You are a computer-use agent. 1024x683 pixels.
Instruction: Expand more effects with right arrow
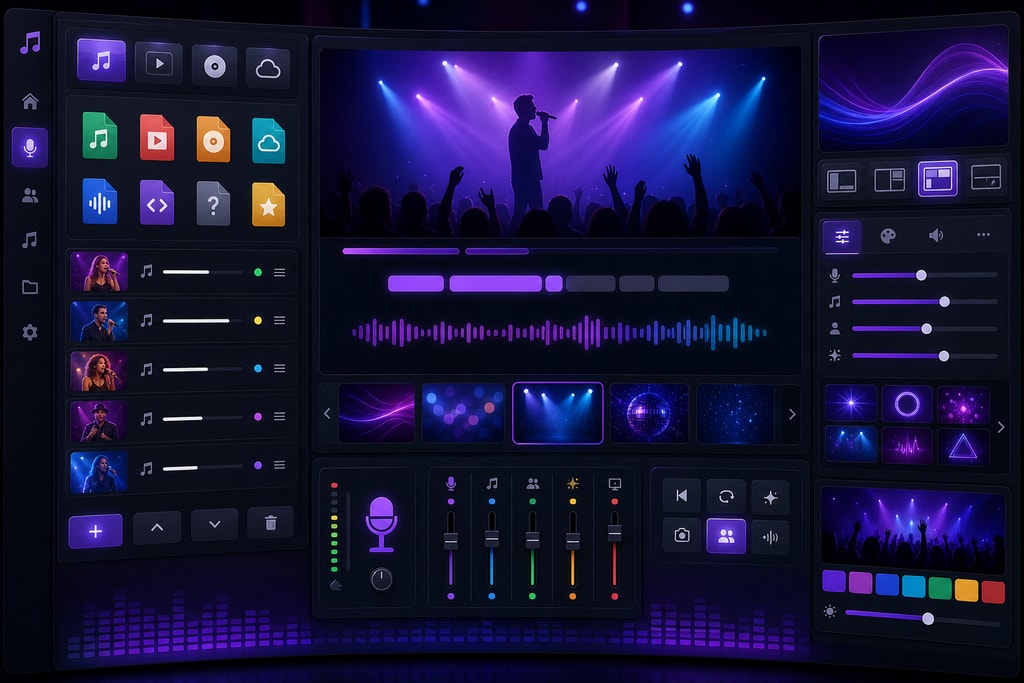(1001, 427)
